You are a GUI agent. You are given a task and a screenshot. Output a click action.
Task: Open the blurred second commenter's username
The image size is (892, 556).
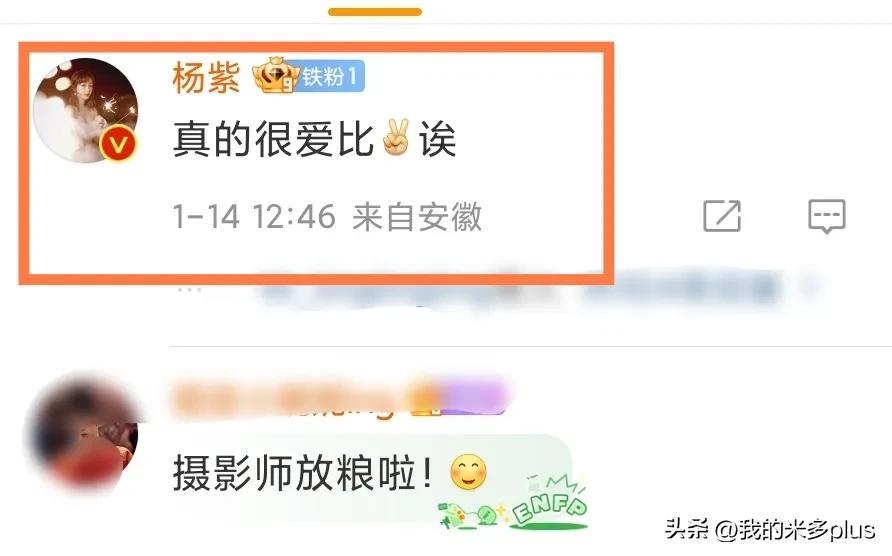pos(338,398)
